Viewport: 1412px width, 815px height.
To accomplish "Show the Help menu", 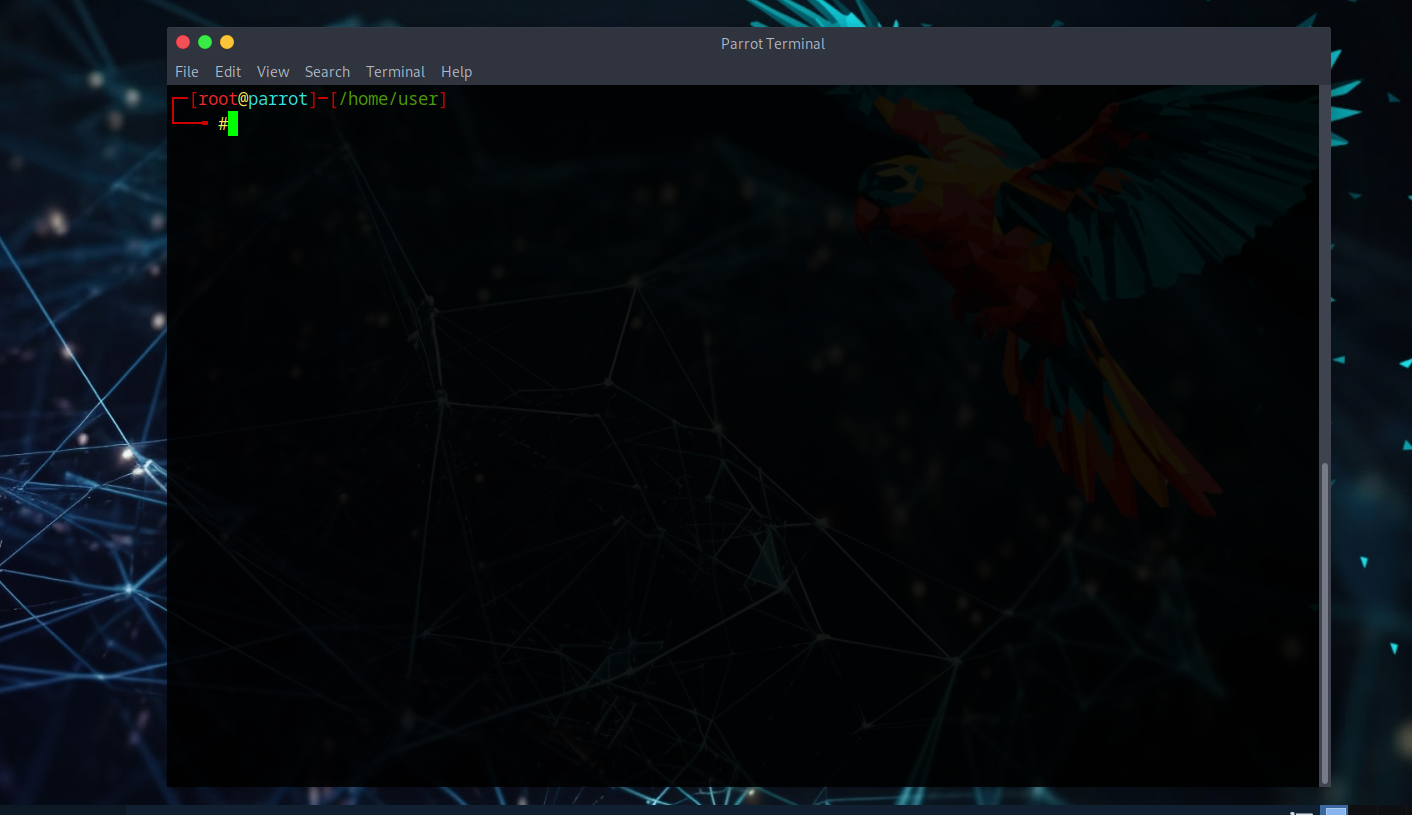I will tap(456, 72).
